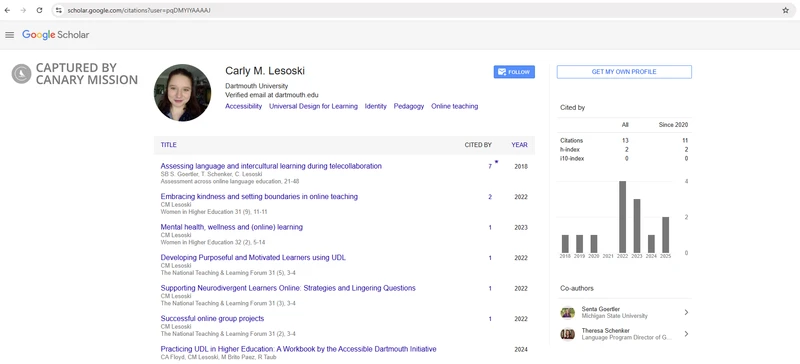Viewport: 800px width, 364px height.
Task: Open the Online teaching interest tag
Action: [x=455, y=106]
